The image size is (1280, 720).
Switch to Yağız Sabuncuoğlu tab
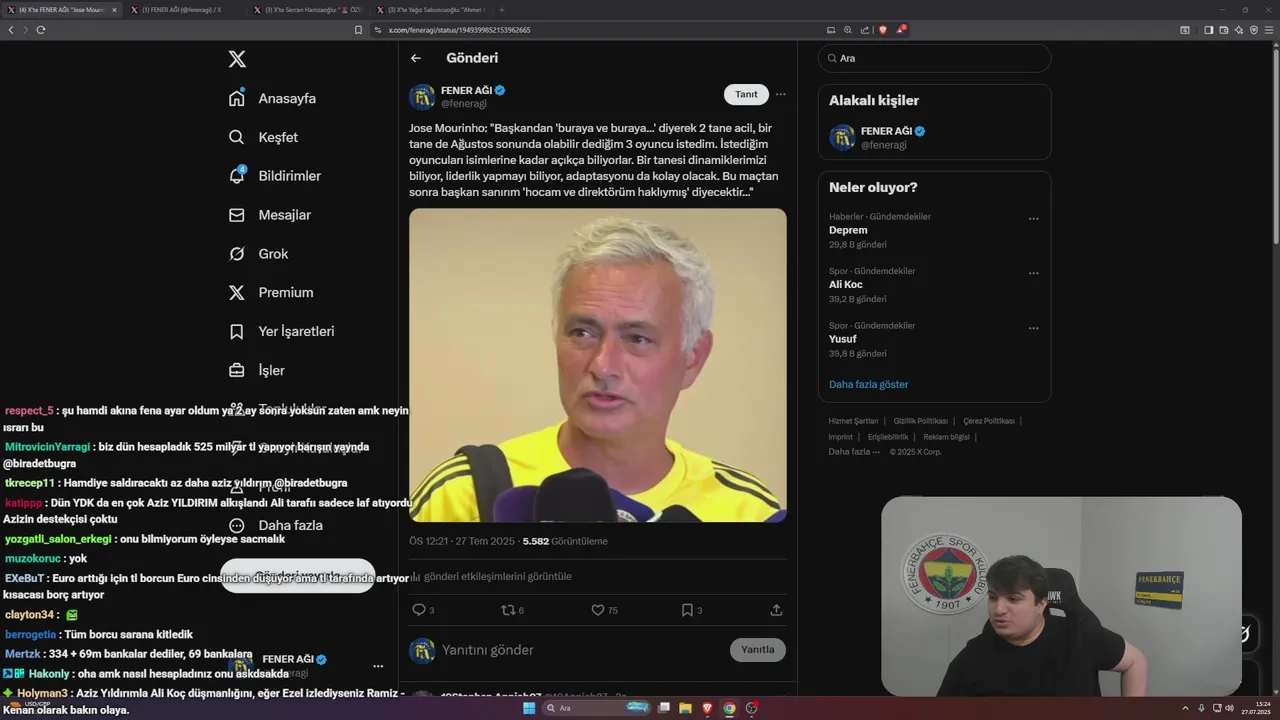pos(430,9)
